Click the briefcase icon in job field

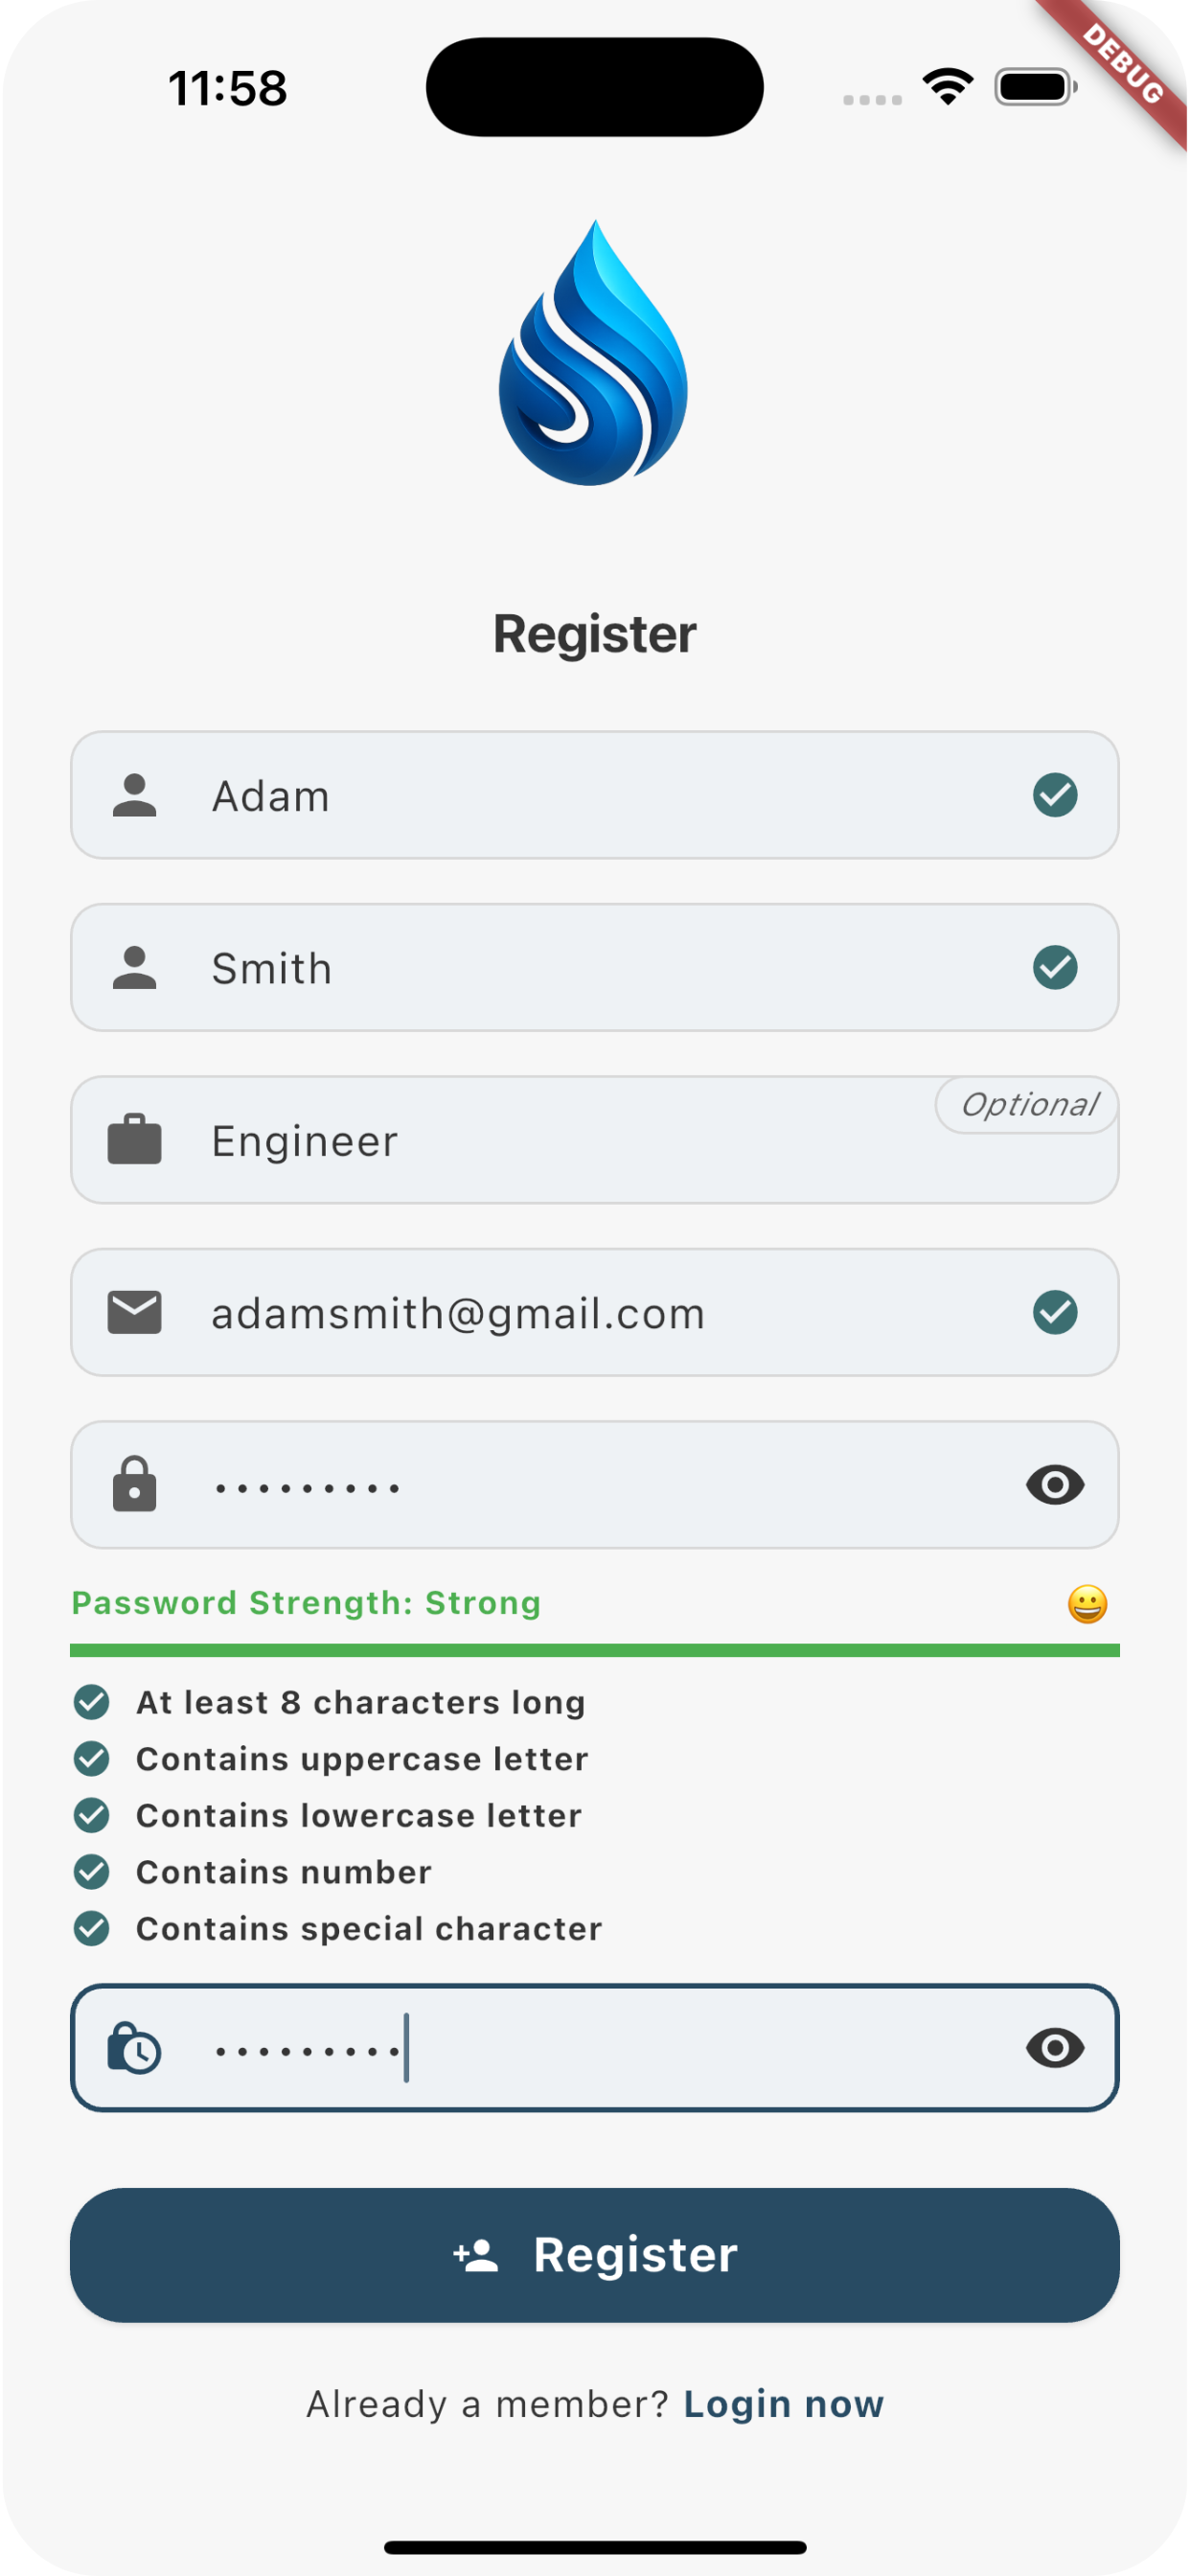135,1140
